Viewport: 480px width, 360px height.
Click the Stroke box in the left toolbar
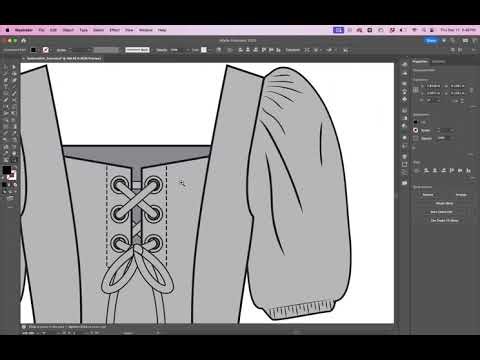(x=12, y=175)
